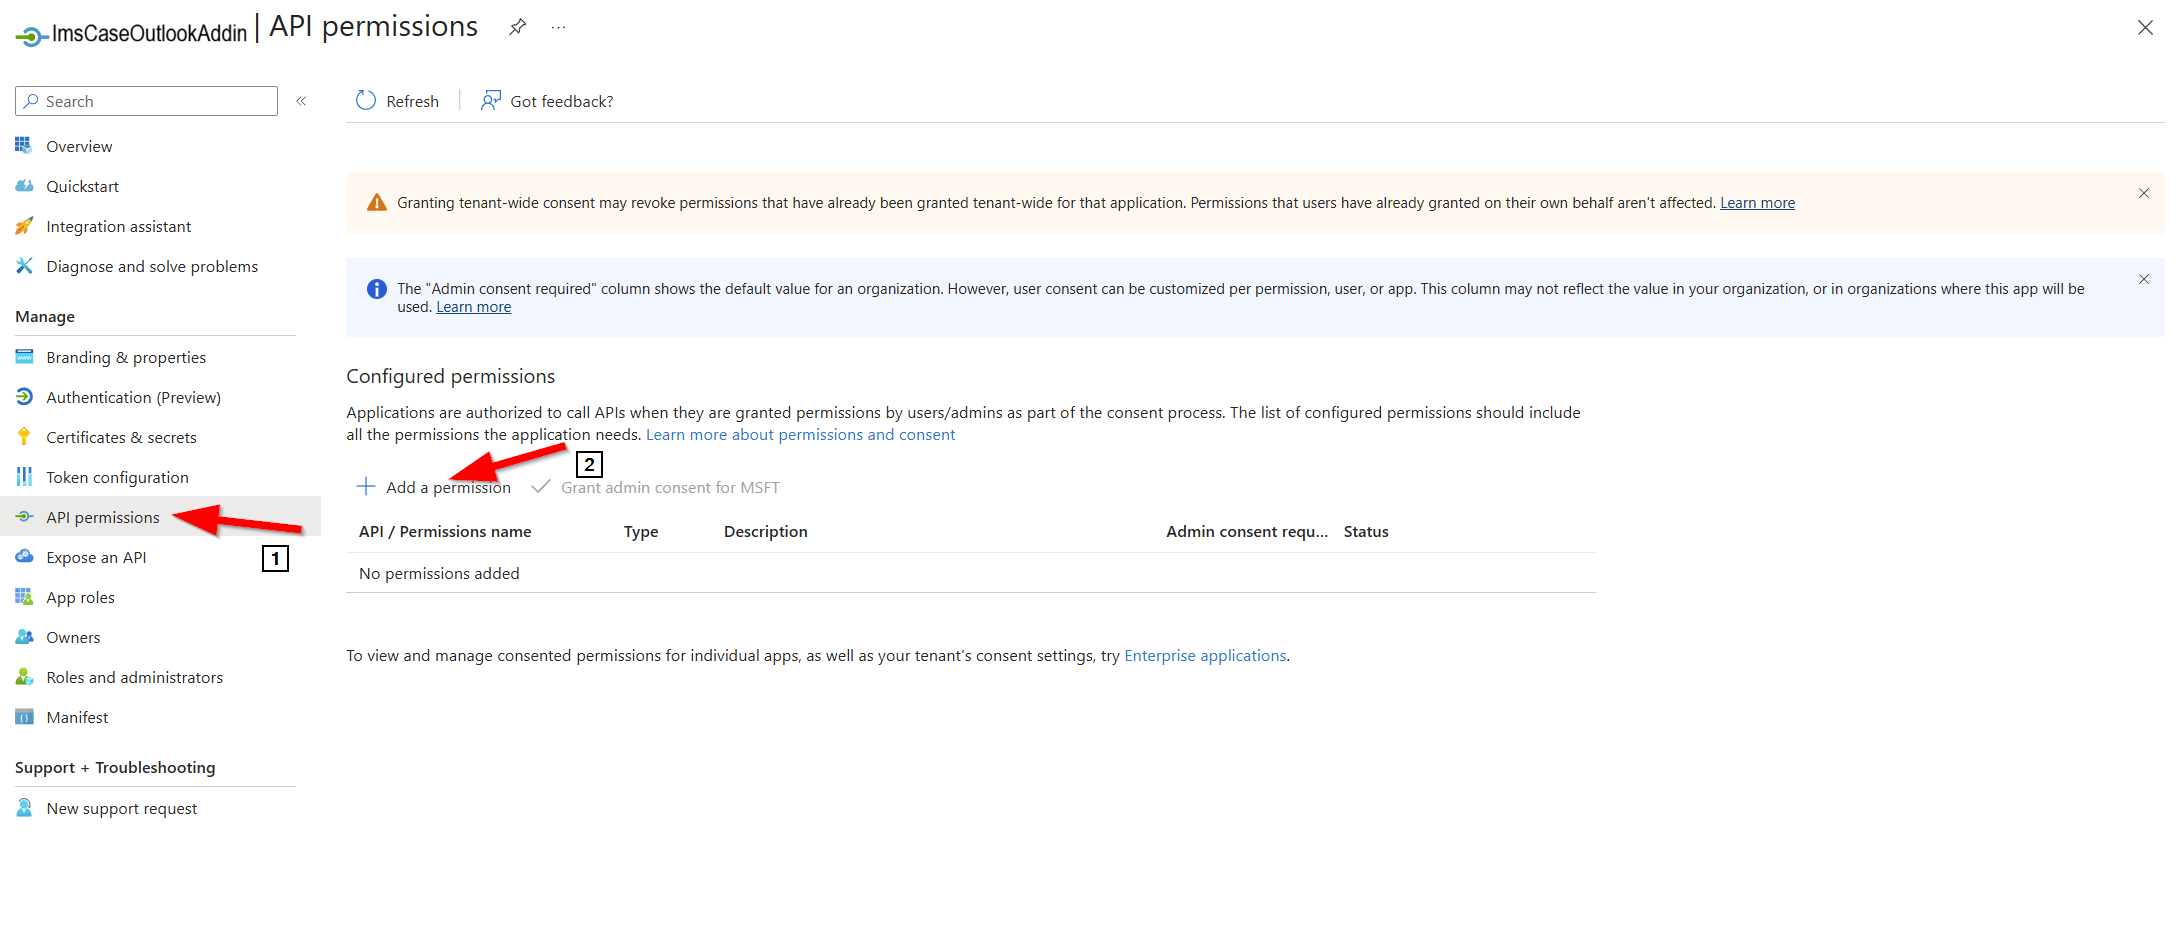Click the Manifest icon
Image resolution: width=2176 pixels, height=949 pixels.
point(24,717)
